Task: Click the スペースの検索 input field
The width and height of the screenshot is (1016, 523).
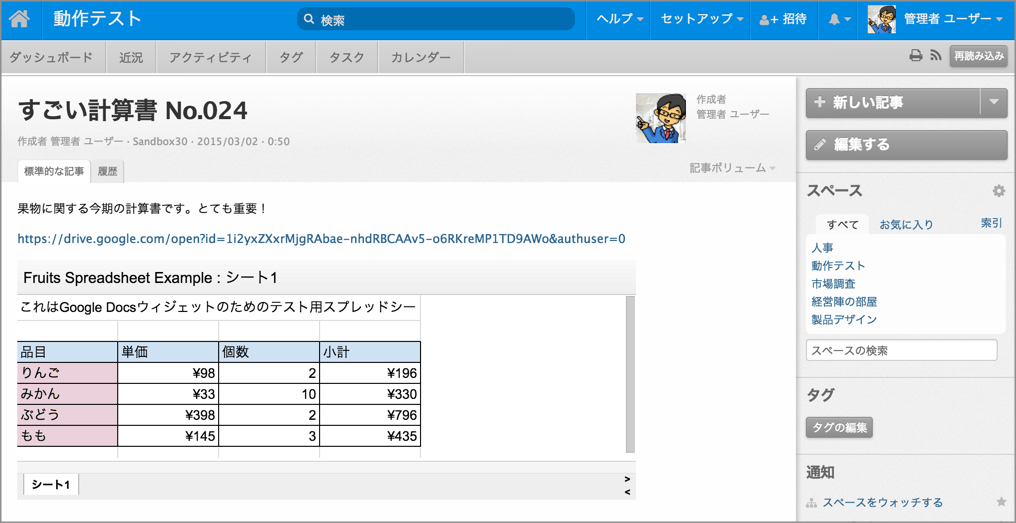Action: pyautogui.click(x=901, y=351)
